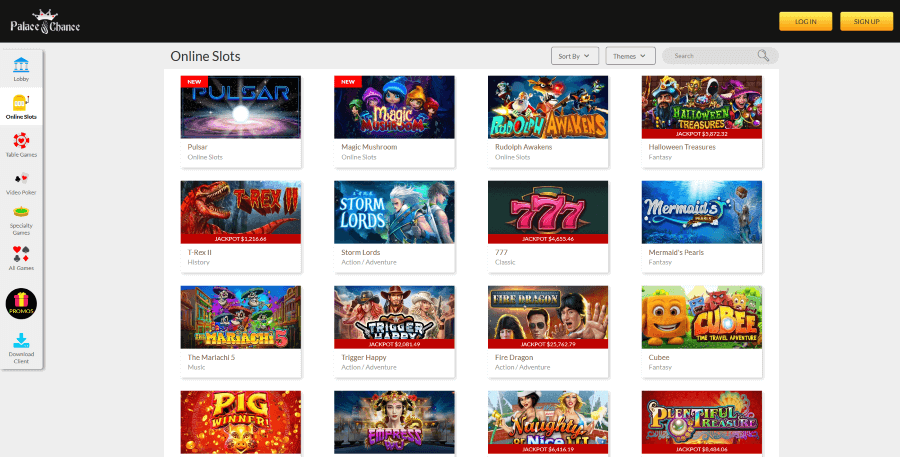Click the Fire Dragon title text
900x457 pixels.
tap(514, 357)
